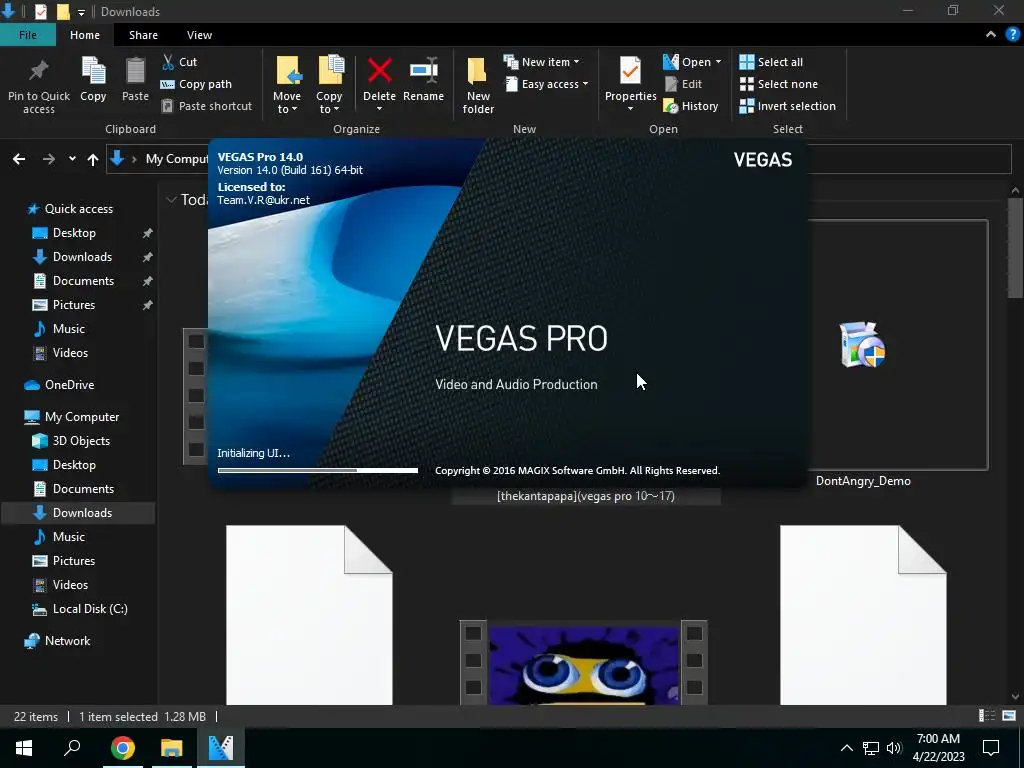The image size is (1024, 768).
Task: Select the video thumbnail with cartoon eyes
Action: click(x=583, y=663)
